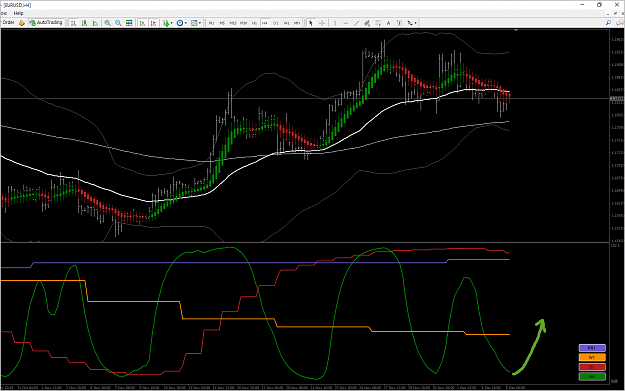Select the MN timeframe toolbar button
The height and width of the screenshot is (391, 625).
[x=297, y=23]
